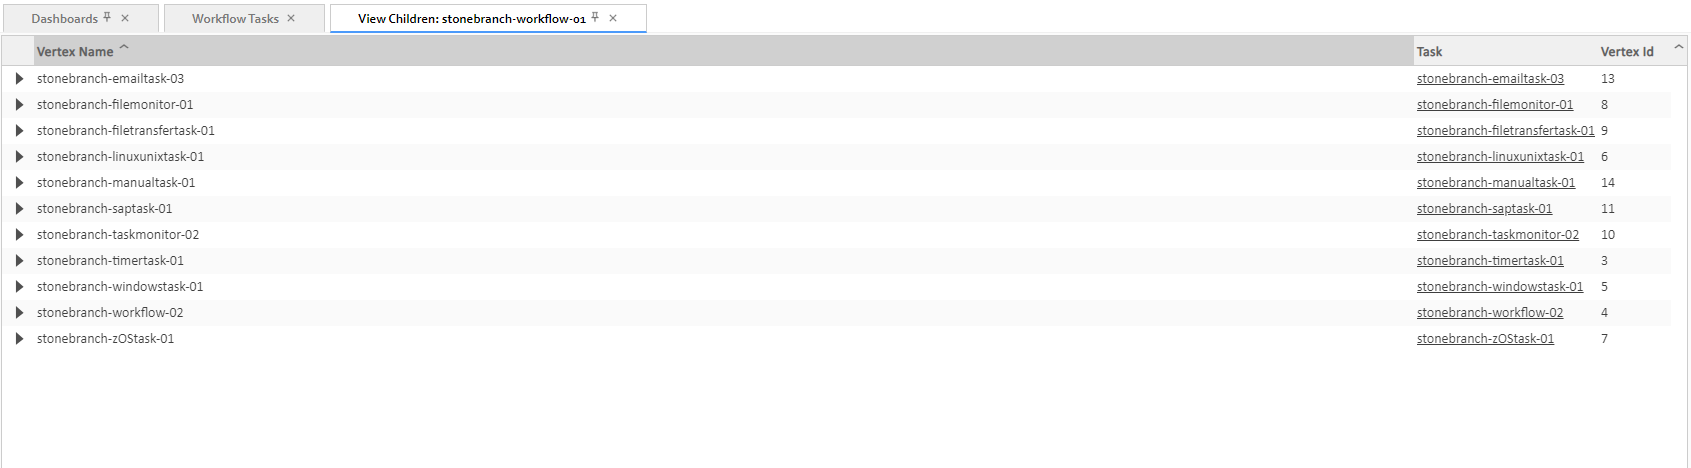Switch to the Dashboards tab

click(x=64, y=19)
